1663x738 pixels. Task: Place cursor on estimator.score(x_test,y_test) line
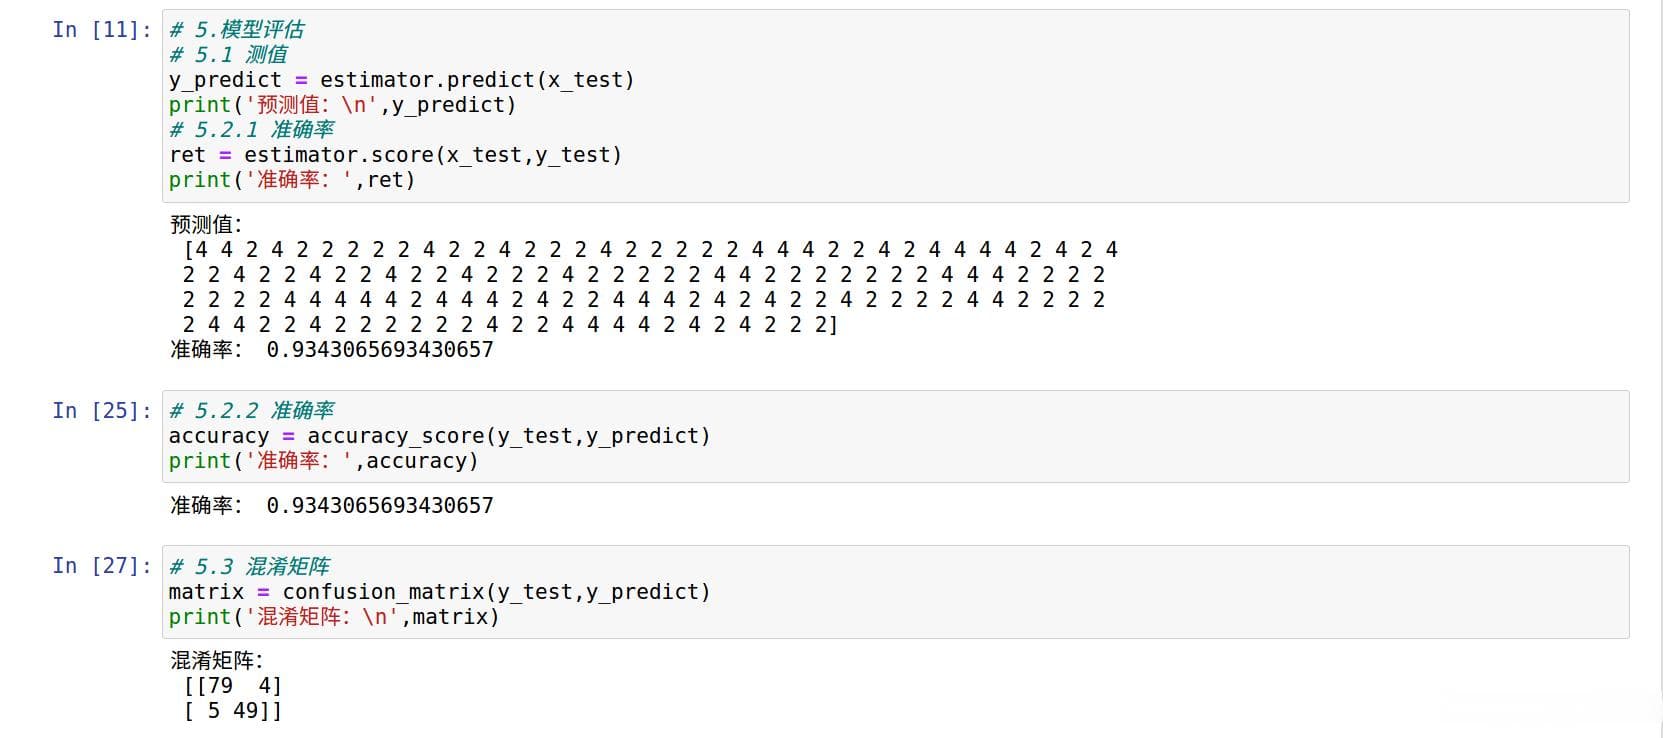pyautogui.click(x=395, y=155)
